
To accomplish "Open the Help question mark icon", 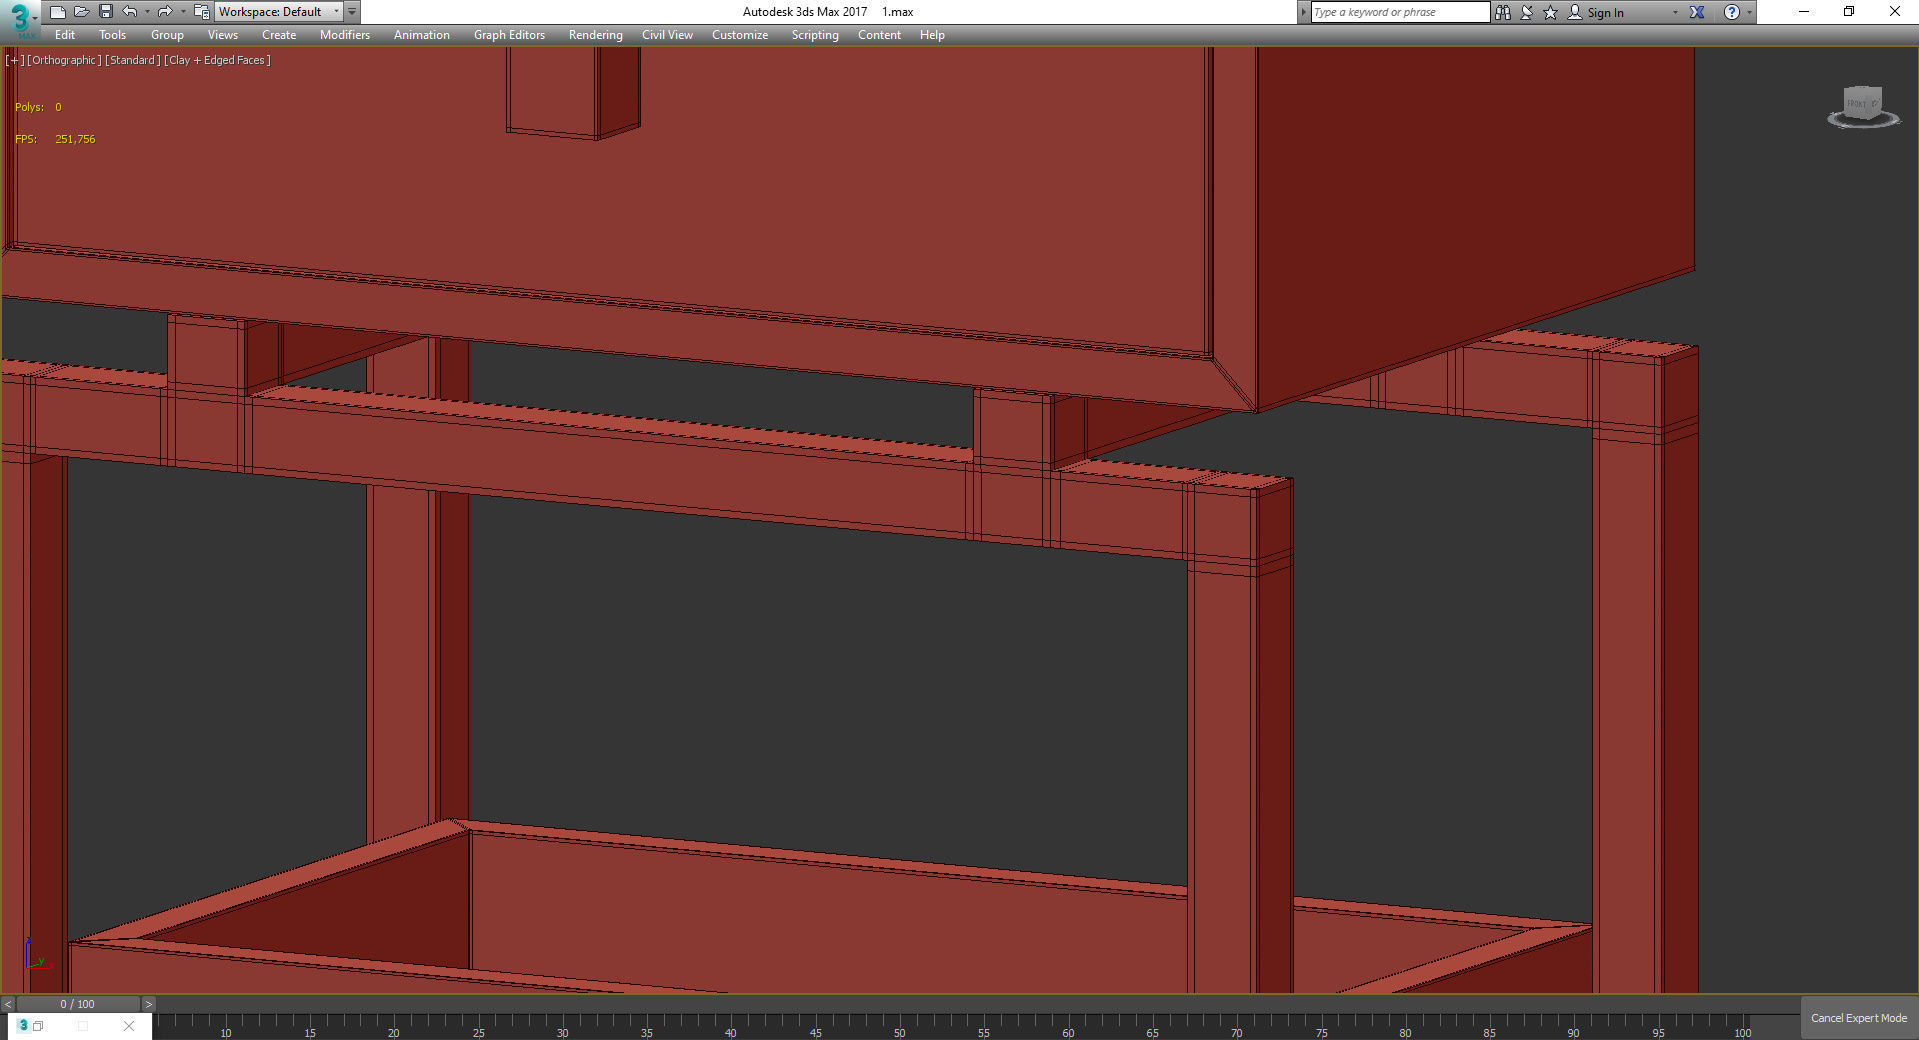I will (x=1732, y=12).
